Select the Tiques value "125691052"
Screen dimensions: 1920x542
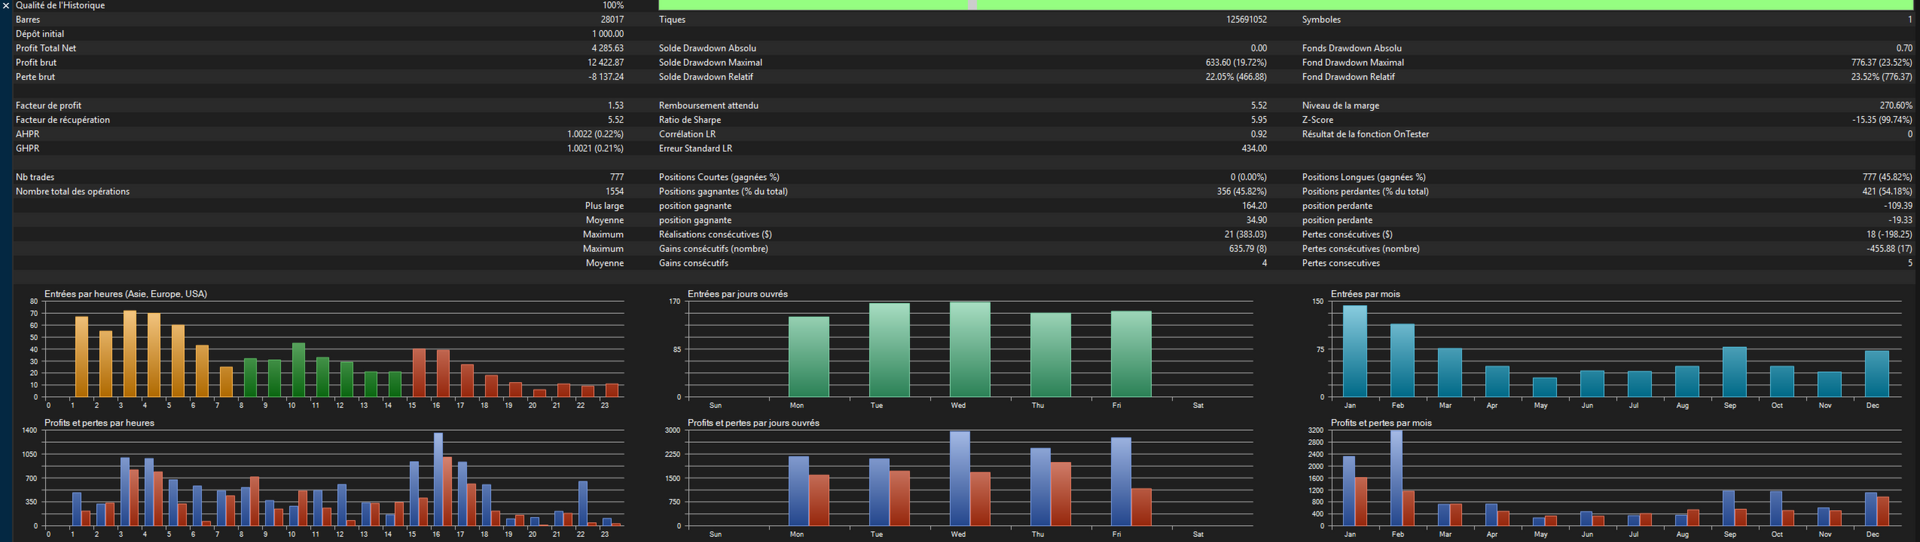tap(1246, 19)
